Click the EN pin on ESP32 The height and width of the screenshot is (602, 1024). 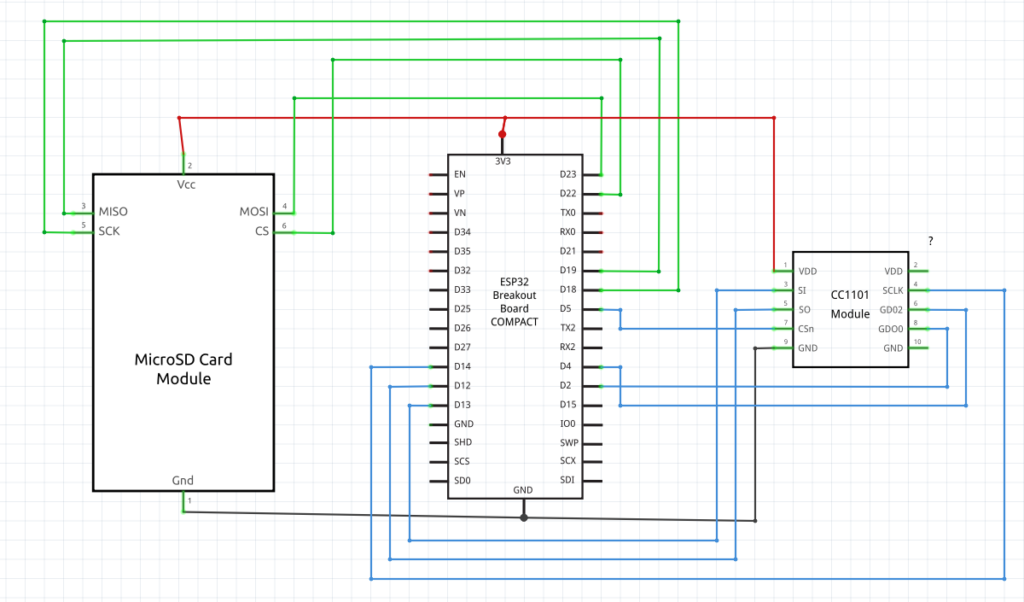(x=460, y=174)
